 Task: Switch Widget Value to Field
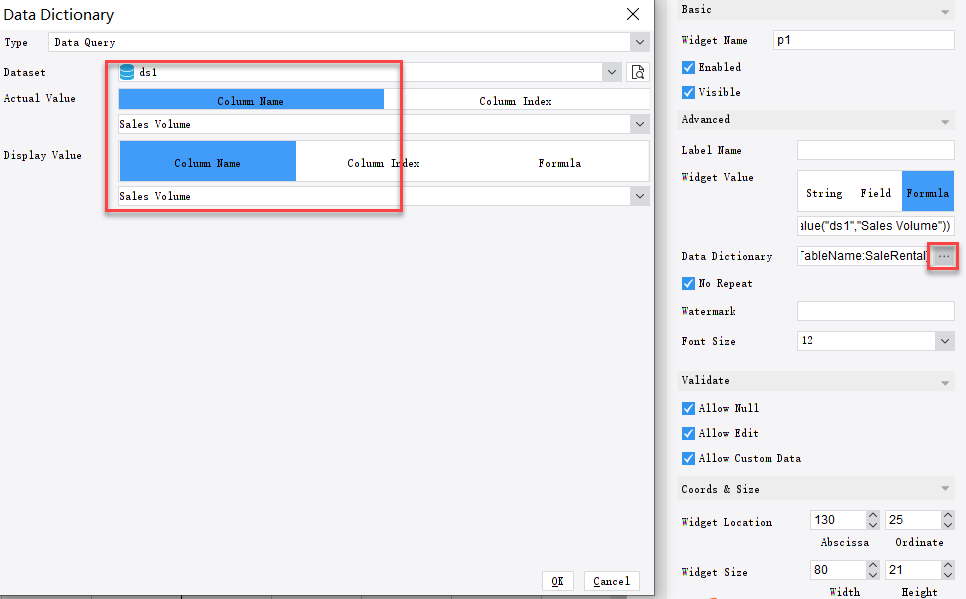click(x=875, y=193)
